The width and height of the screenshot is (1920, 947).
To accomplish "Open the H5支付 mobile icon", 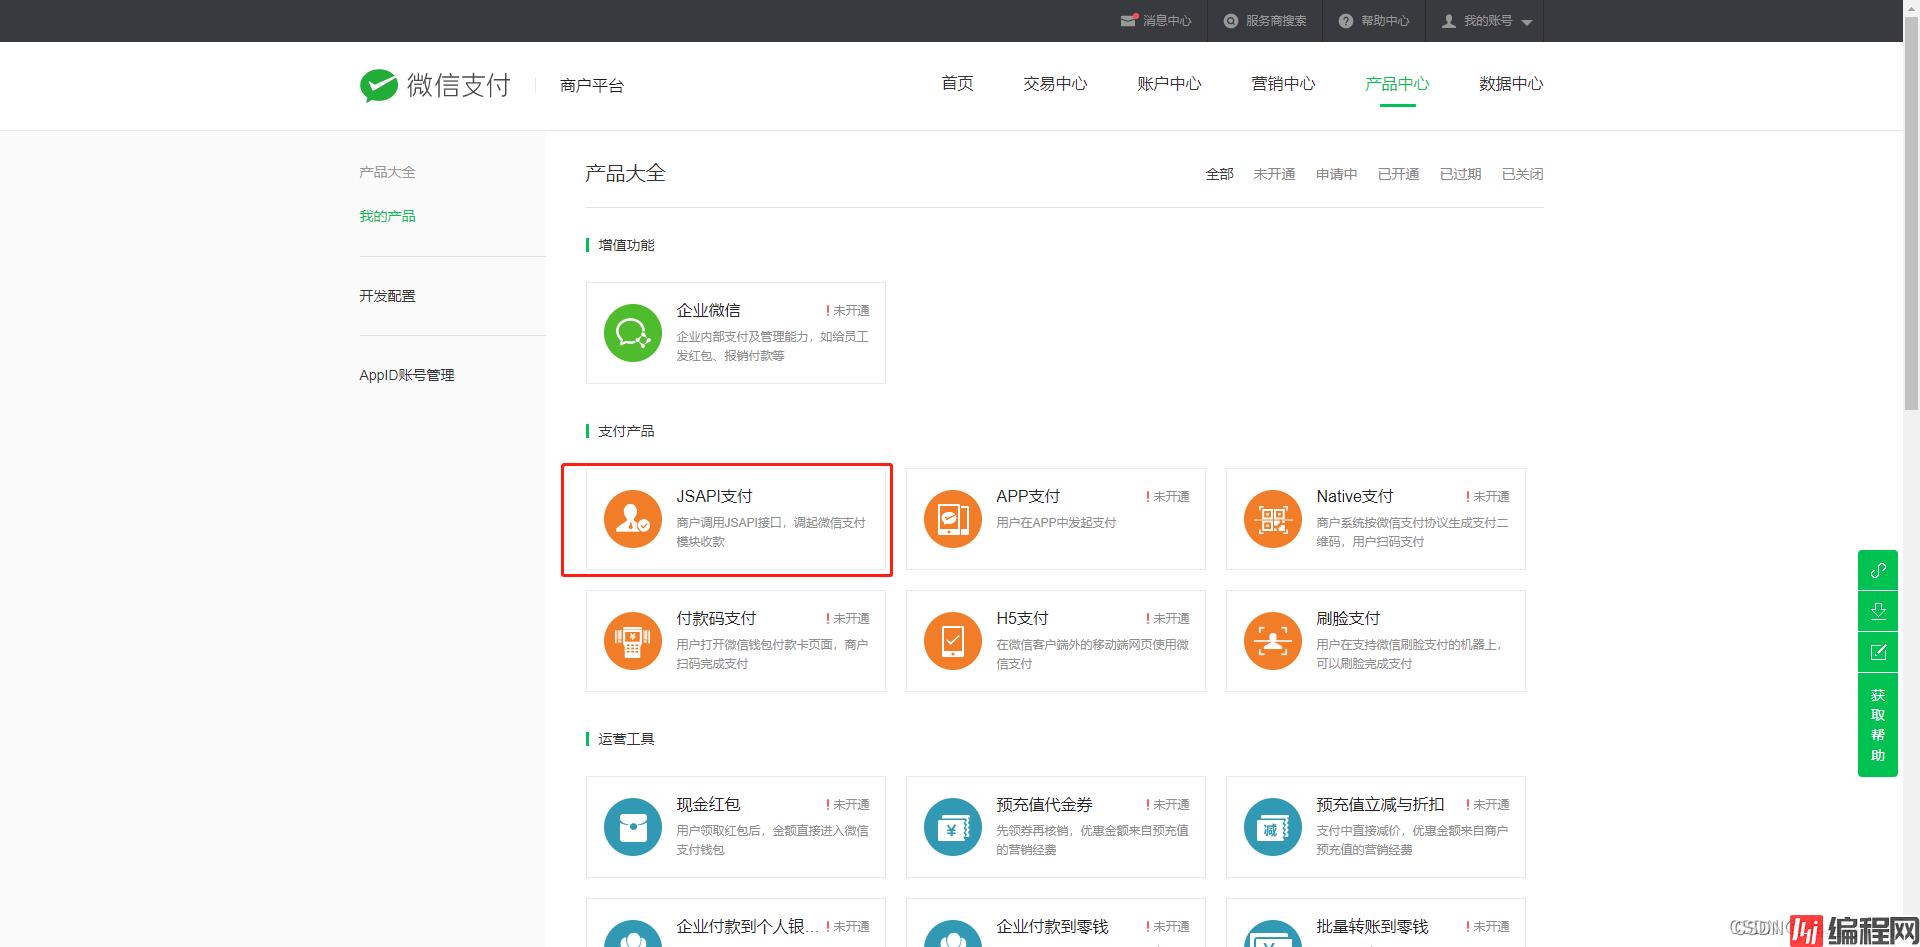I will pyautogui.click(x=953, y=641).
